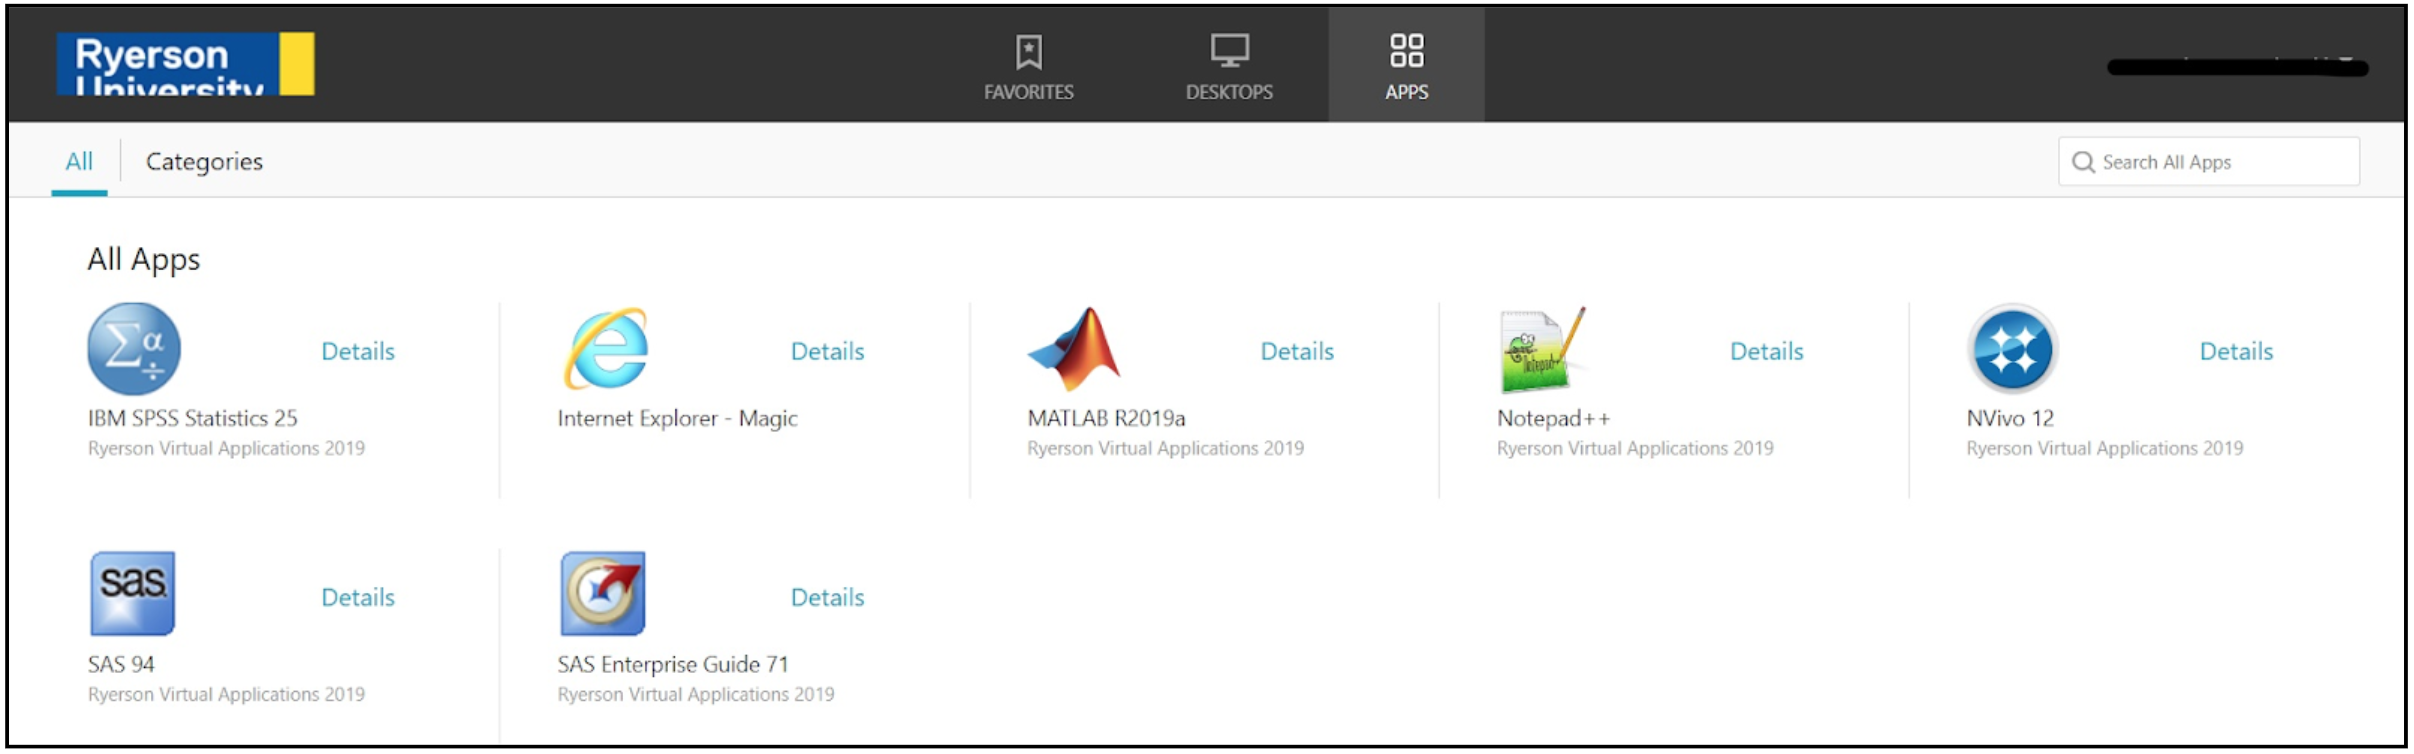Select the Apps tab
The image size is (2414, 754).
coord(1406,66)
